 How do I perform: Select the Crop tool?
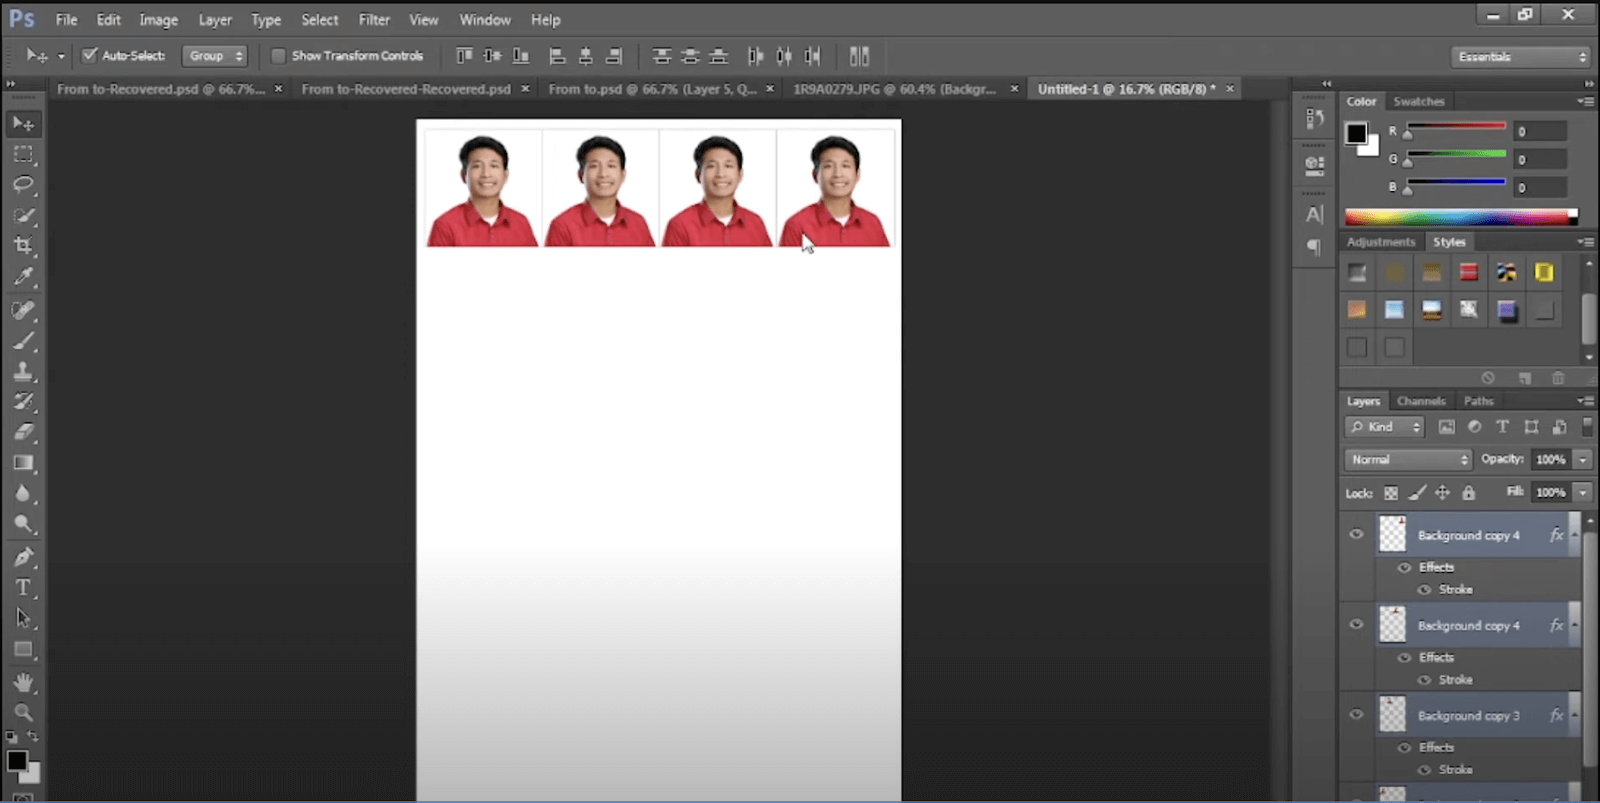click(x=23, y=246)
